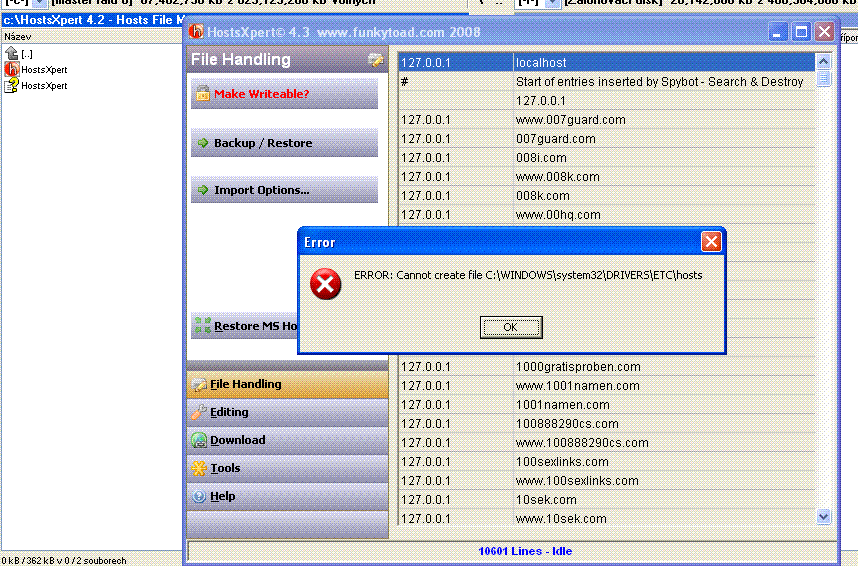Minimize the HostsXpert 4.3 window
Viewport: 858px width, 566px height.
(778, 32)
